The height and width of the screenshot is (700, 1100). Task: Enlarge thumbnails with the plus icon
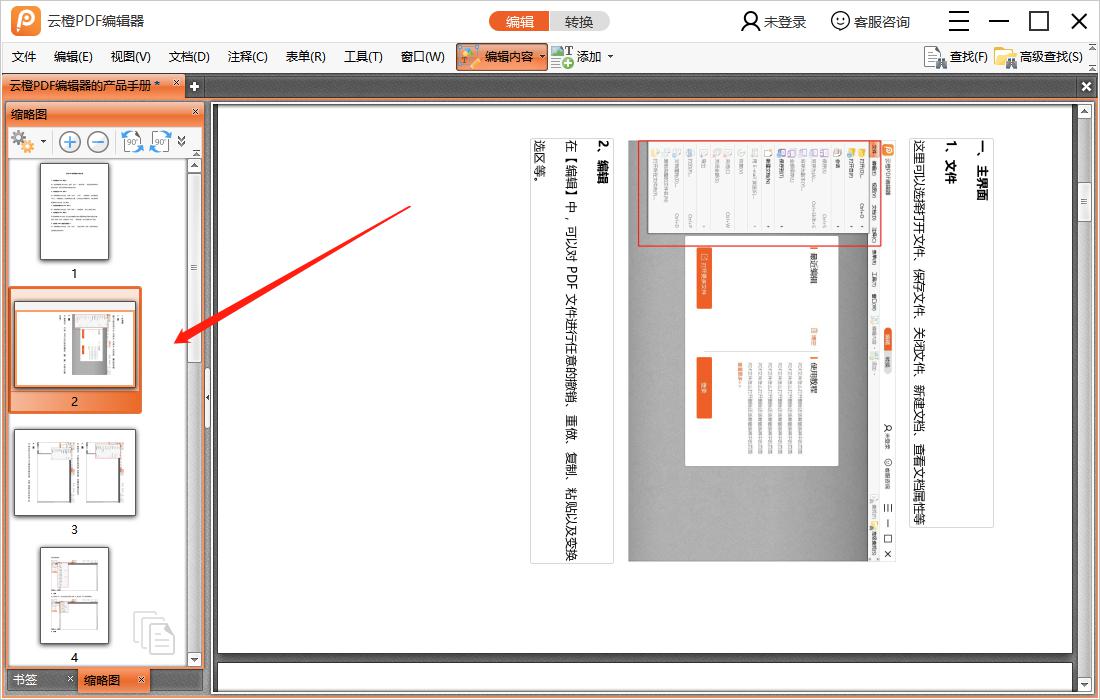click(x=69, y=142)
